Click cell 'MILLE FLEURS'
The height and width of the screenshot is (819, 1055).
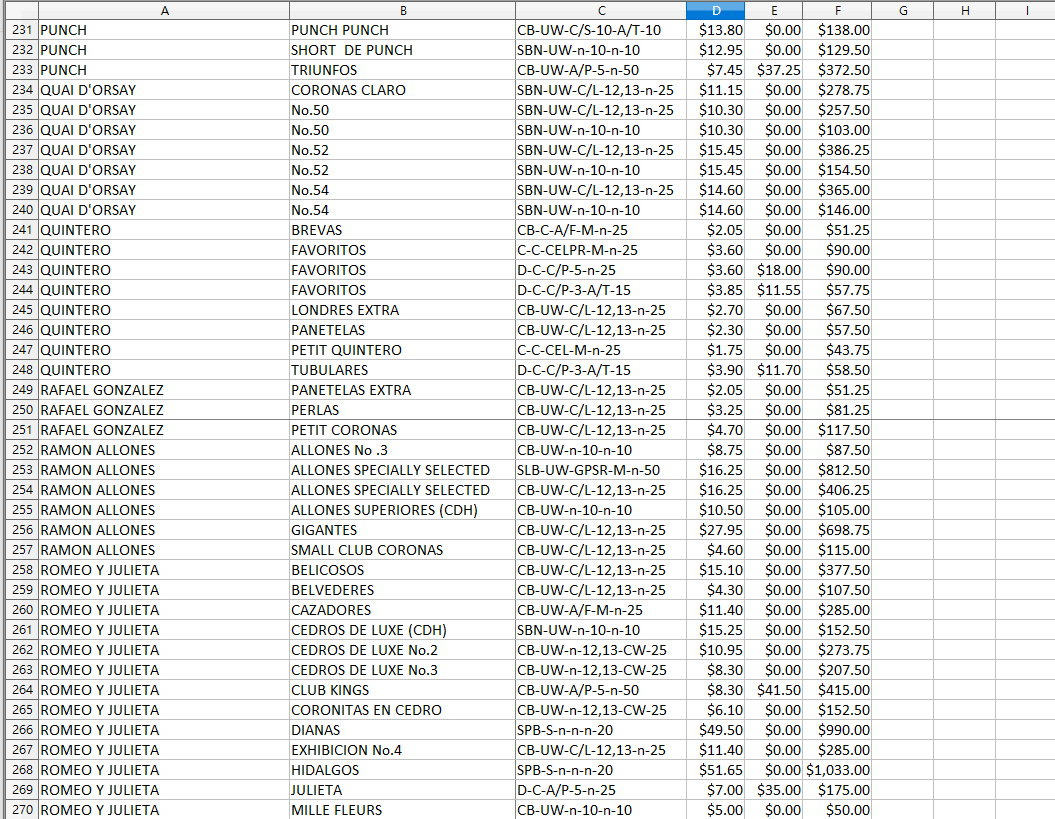tap(402, 810)
